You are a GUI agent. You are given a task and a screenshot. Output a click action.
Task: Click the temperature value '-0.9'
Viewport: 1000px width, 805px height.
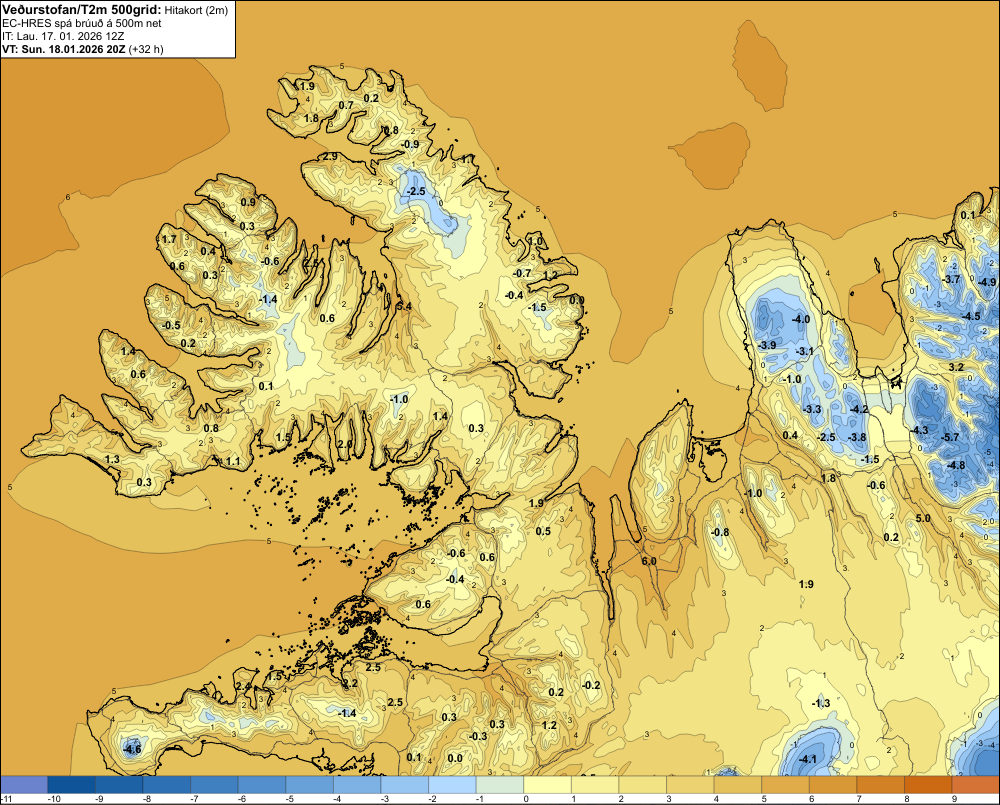(411, 145)
